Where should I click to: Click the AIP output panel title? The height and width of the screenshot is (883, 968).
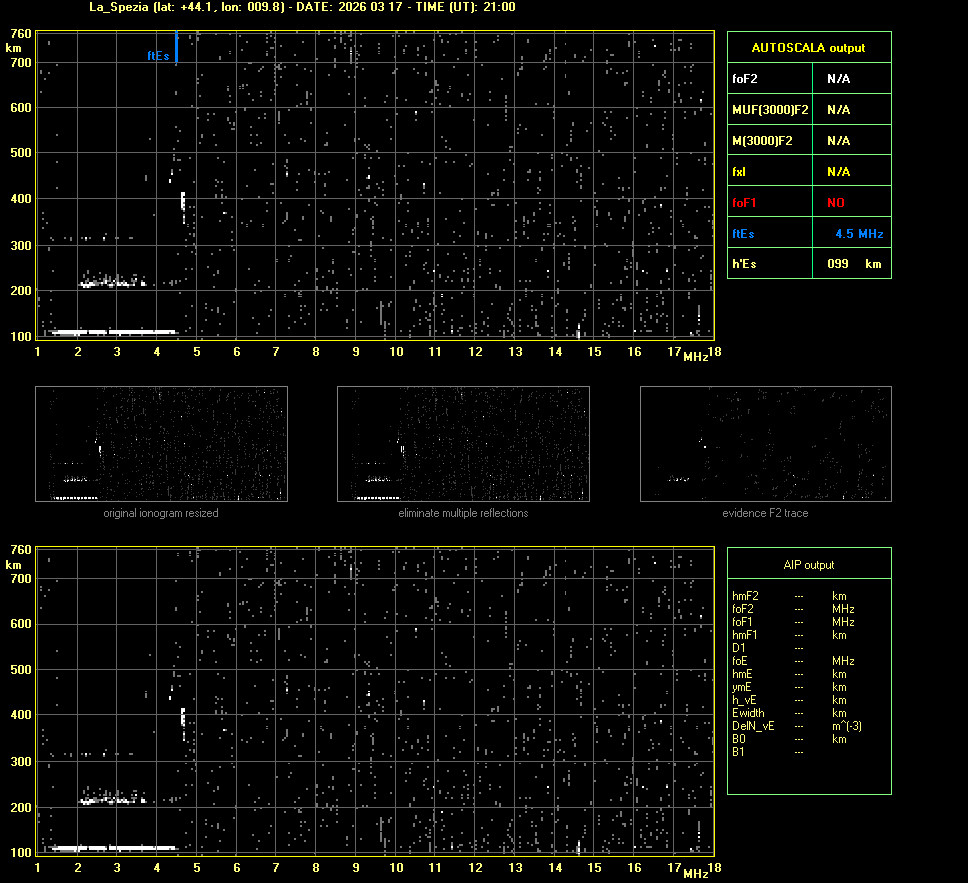(x=808, y=565)
